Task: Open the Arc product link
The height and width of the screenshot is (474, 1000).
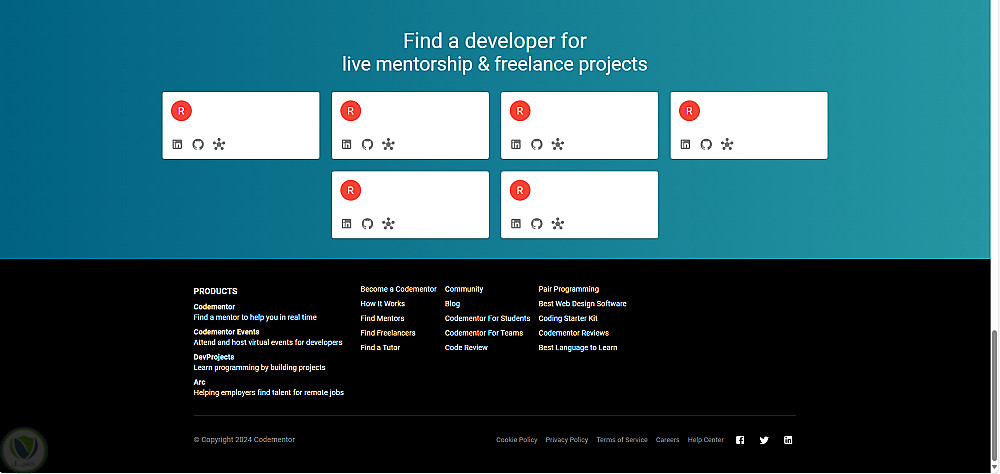Action: [x=200, y=382]
